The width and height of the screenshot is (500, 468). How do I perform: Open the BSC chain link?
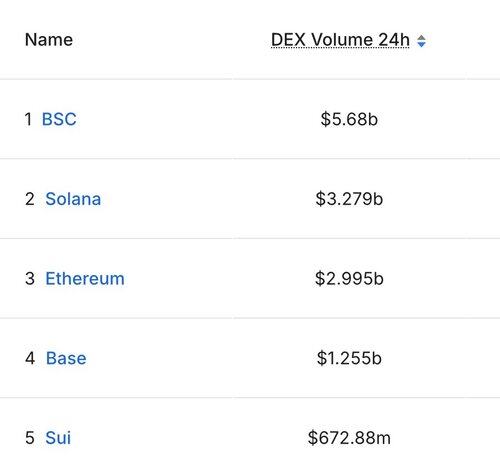[59, 119]
